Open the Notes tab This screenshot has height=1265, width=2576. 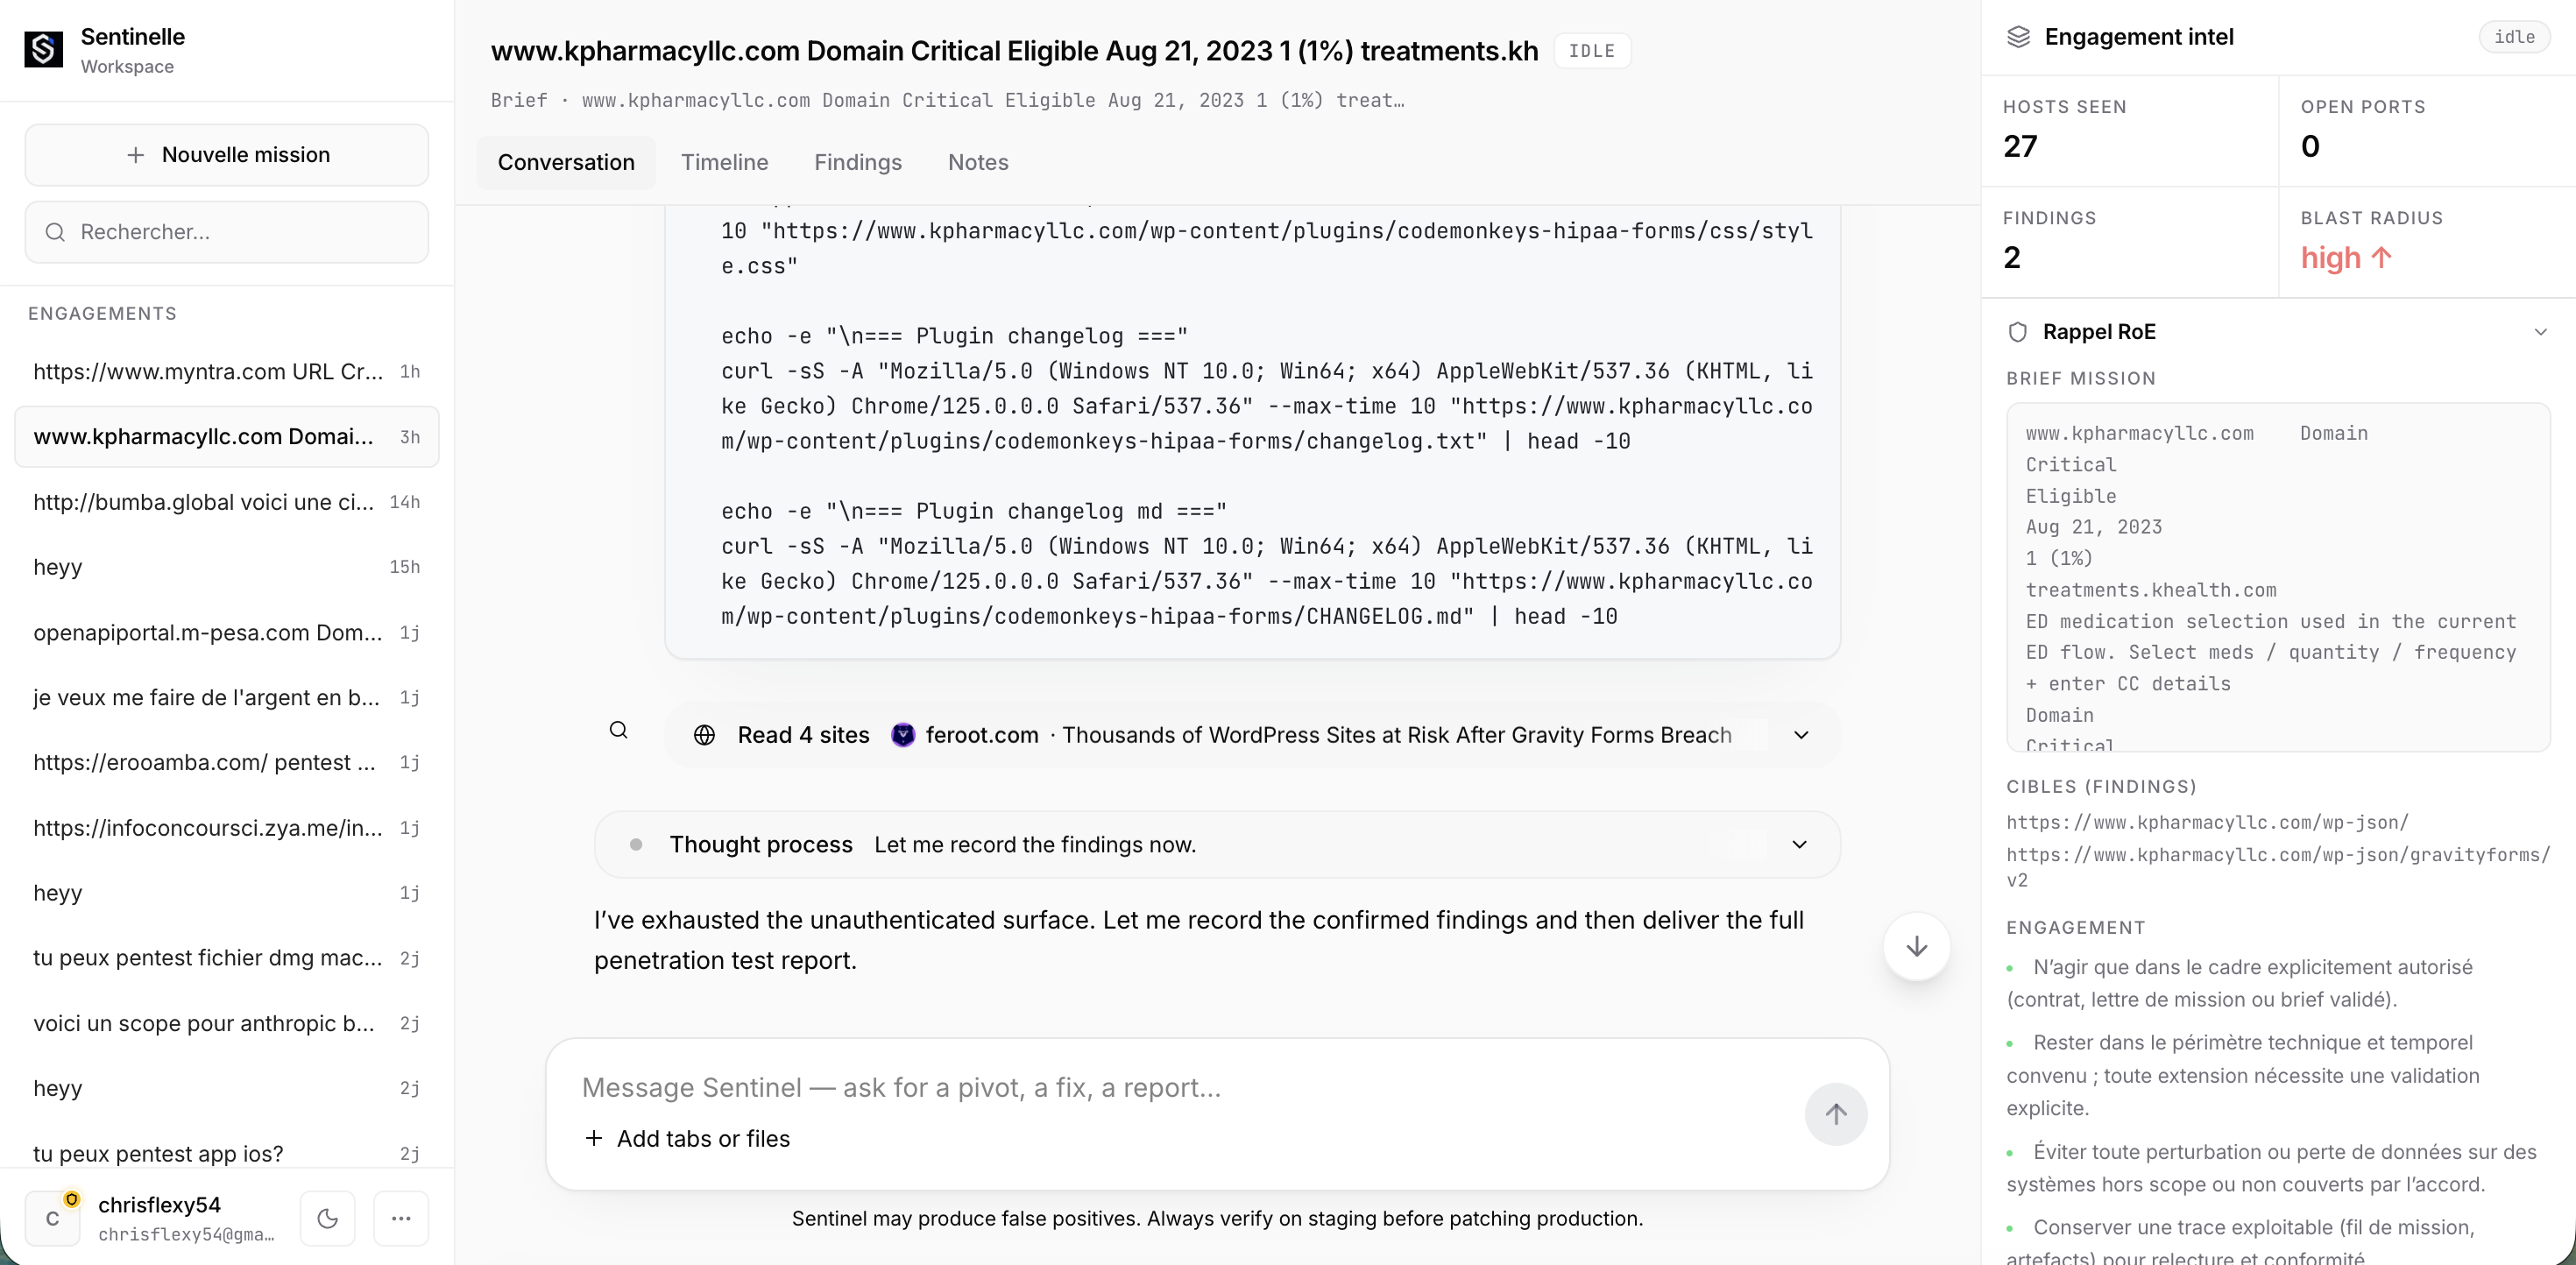tap(978, 163)
